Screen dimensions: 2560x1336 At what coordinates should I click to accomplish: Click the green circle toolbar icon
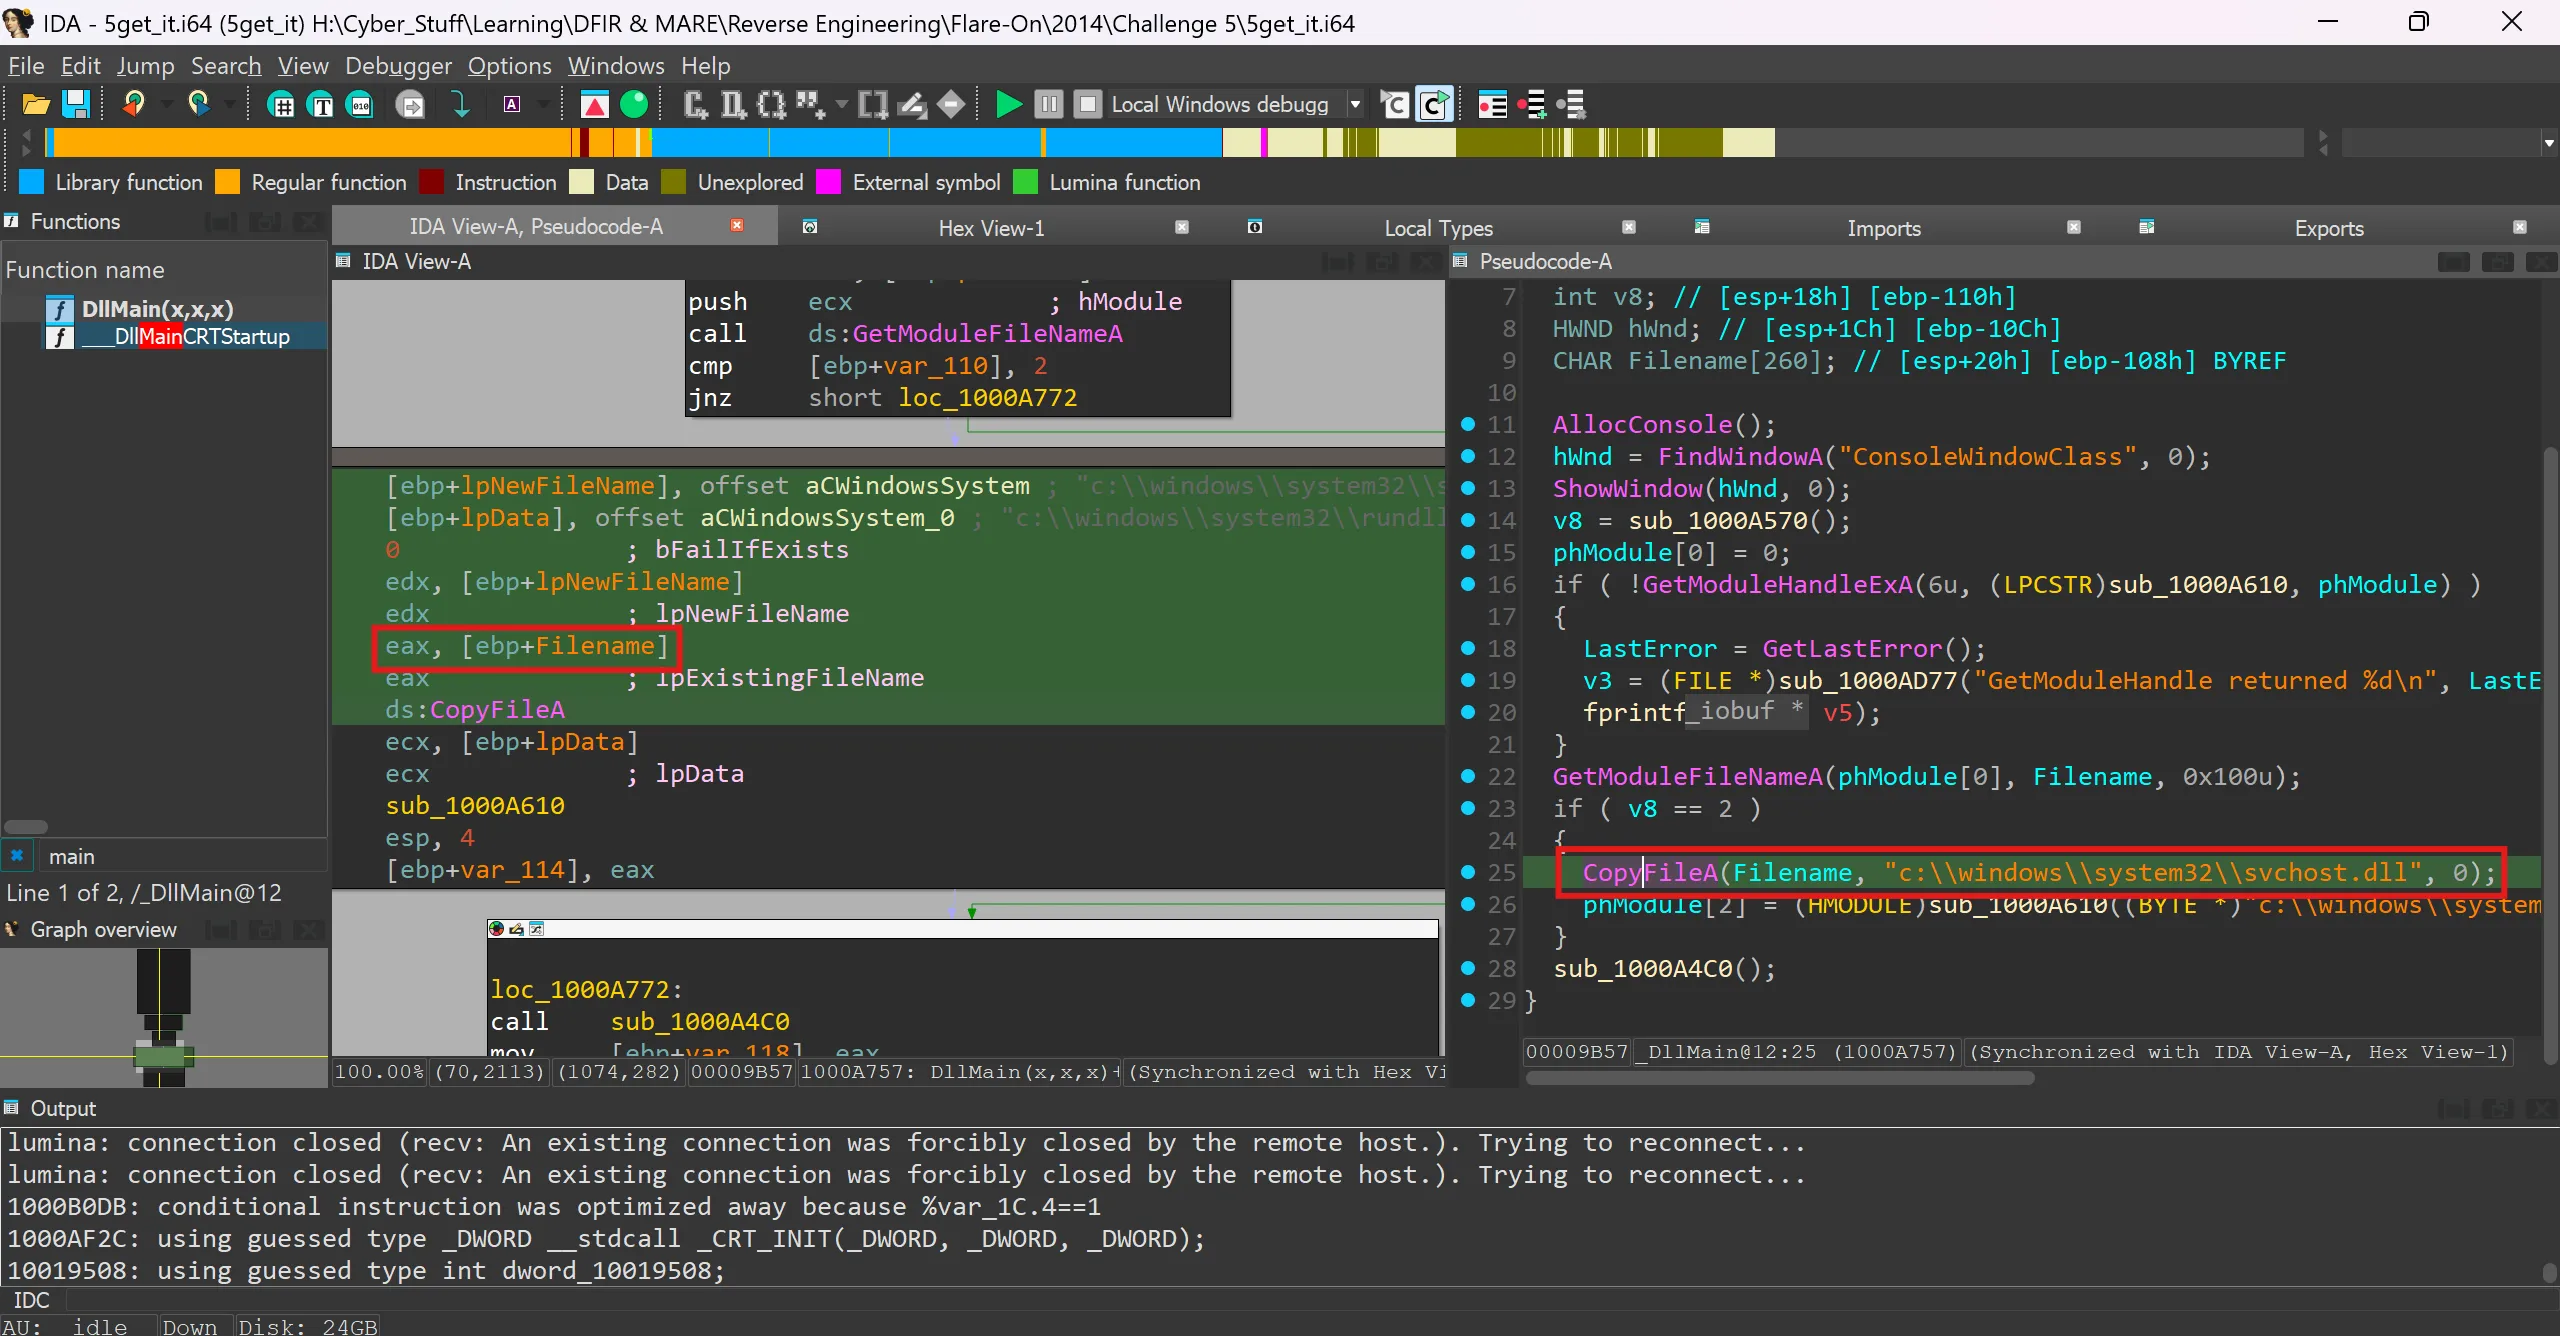pos(634,104)
